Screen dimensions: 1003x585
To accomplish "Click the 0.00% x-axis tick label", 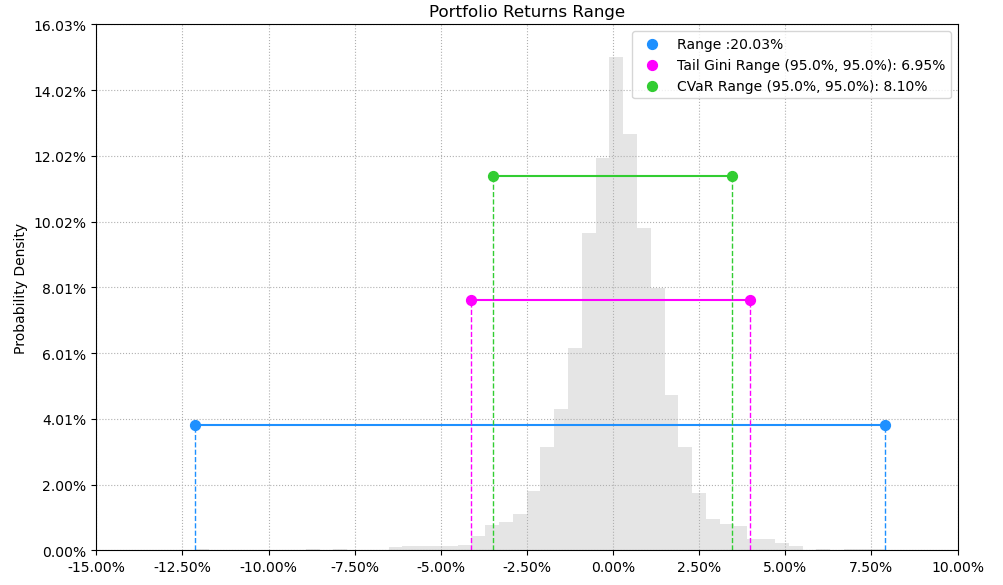I will pyautogui.click(x=613, y=568).
